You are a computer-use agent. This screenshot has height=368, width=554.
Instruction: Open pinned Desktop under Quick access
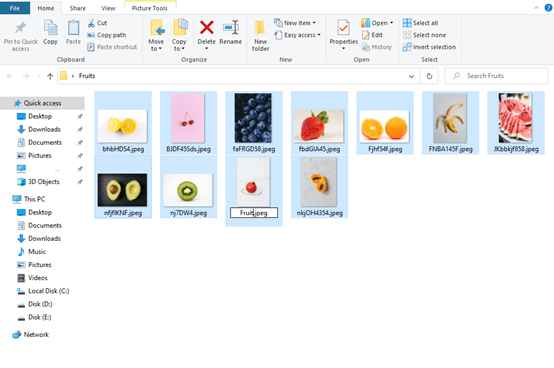[40, 116]
